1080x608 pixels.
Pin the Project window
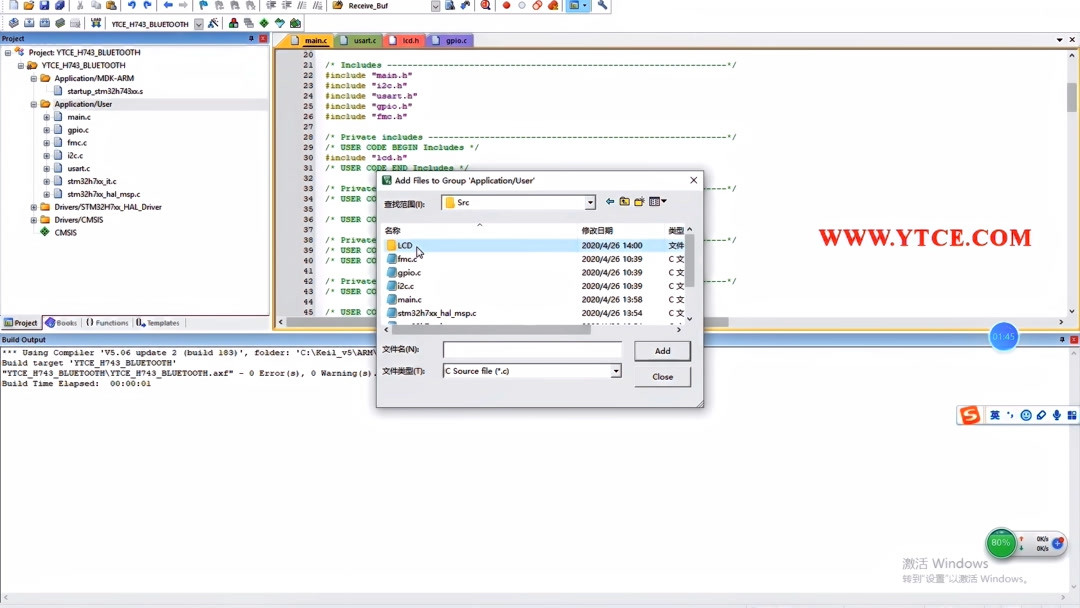point(251,38)
